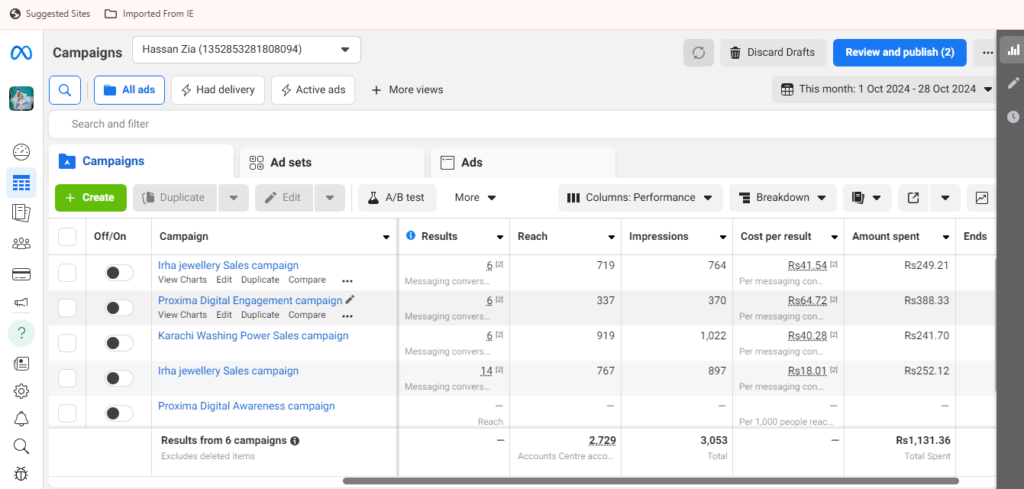Switch to the Ads tab
This screenshot has width=1024, height=489.
(471, 162)
